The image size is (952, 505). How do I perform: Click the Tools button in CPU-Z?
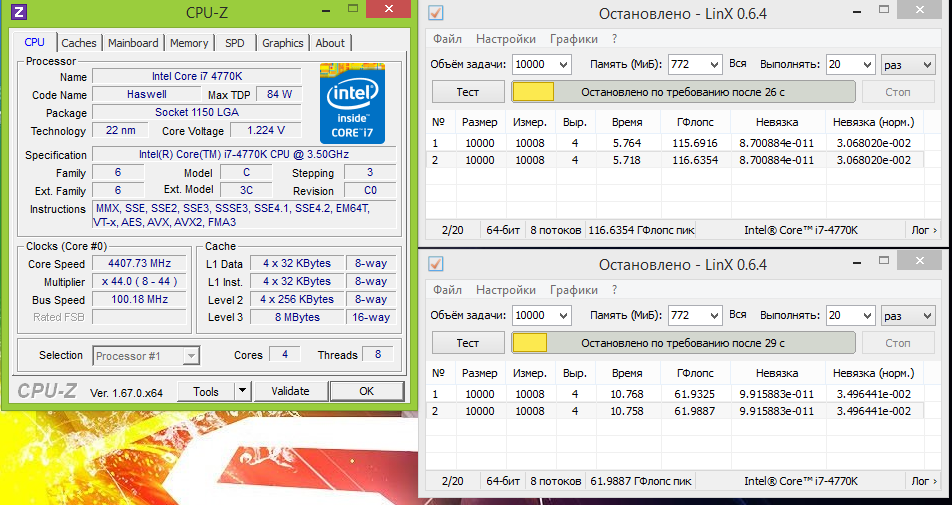coord(206,391)
